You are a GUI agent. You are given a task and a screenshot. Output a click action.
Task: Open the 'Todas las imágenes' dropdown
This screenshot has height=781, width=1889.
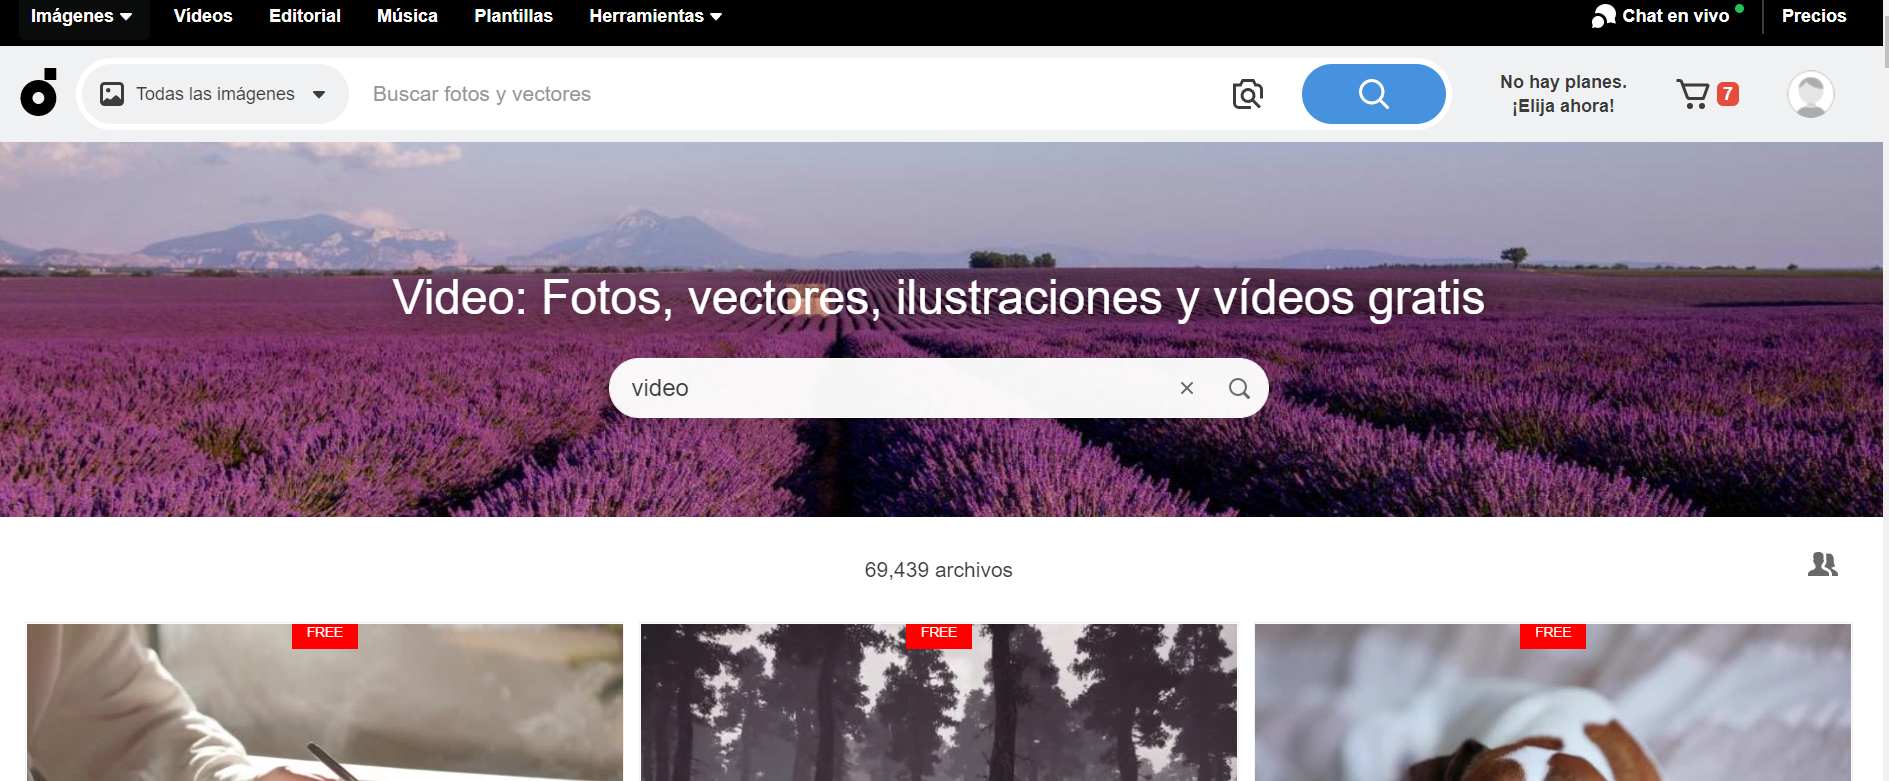pos(215,94)
